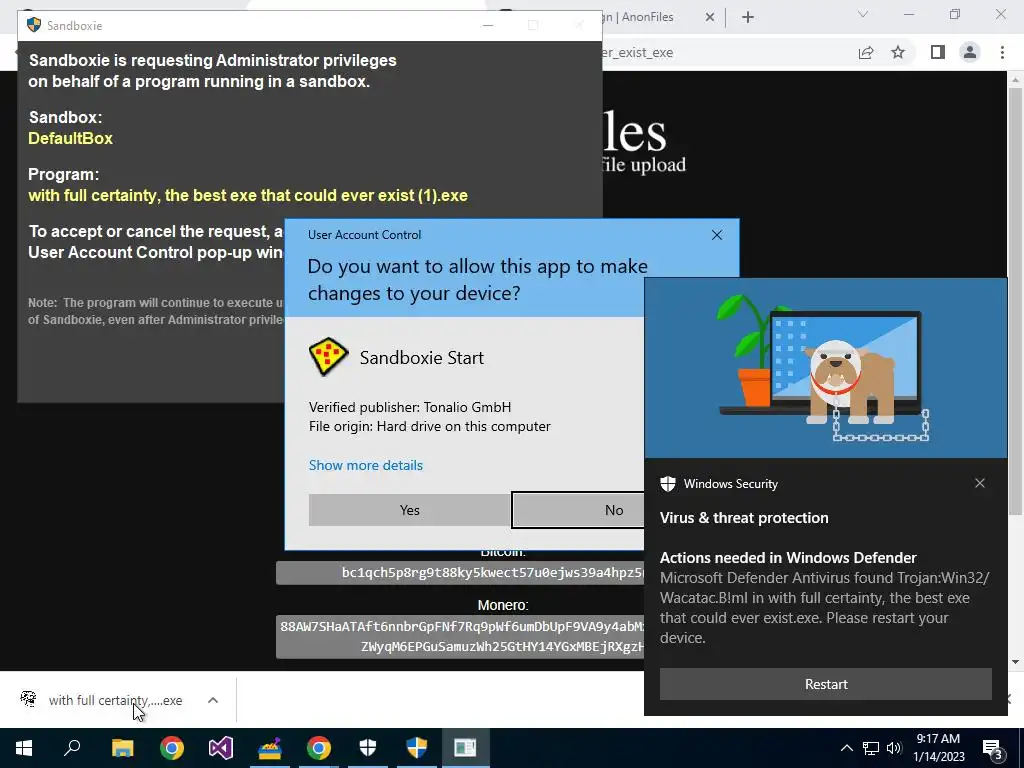This screenshot has width=1024, height=768.
Task: Open second Chrome icon in taskbar
Action: (x=319, y=748)
